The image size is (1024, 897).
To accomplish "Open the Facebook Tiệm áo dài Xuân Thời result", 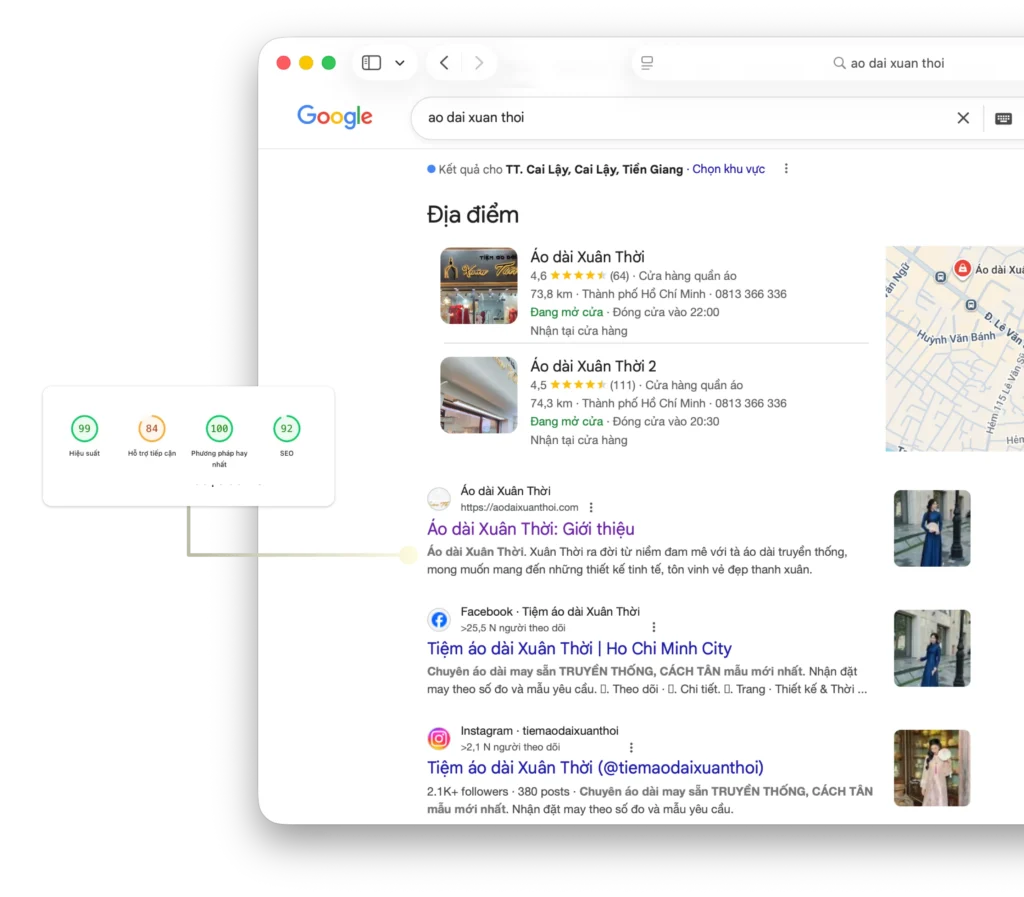I will click(579, 648).
